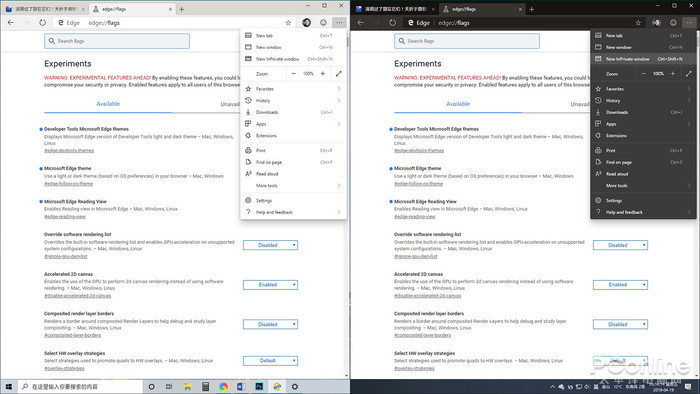
Task: Open the 'Composited render layer borders' dropdown, light window
Action: point(271,324)
